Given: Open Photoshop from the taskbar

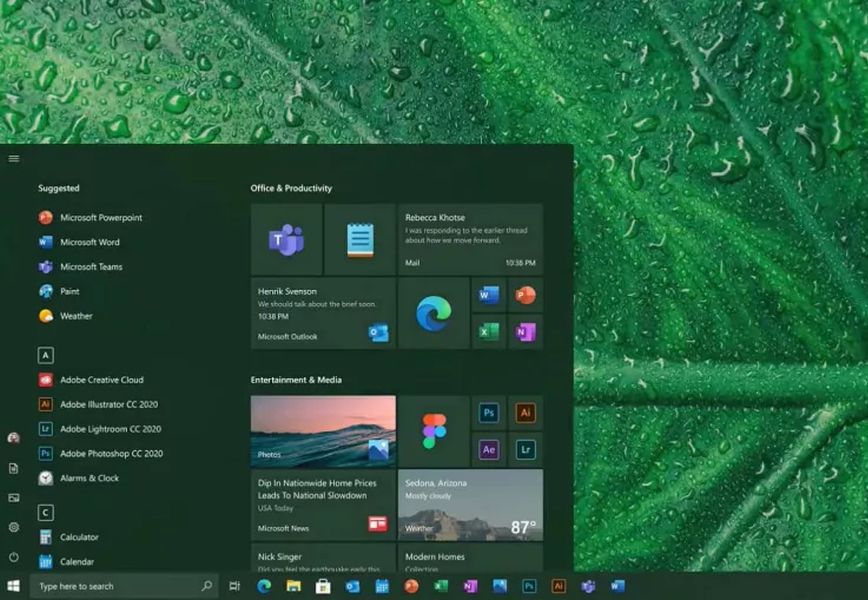Looking at the screenshot, I should [529, 586].
